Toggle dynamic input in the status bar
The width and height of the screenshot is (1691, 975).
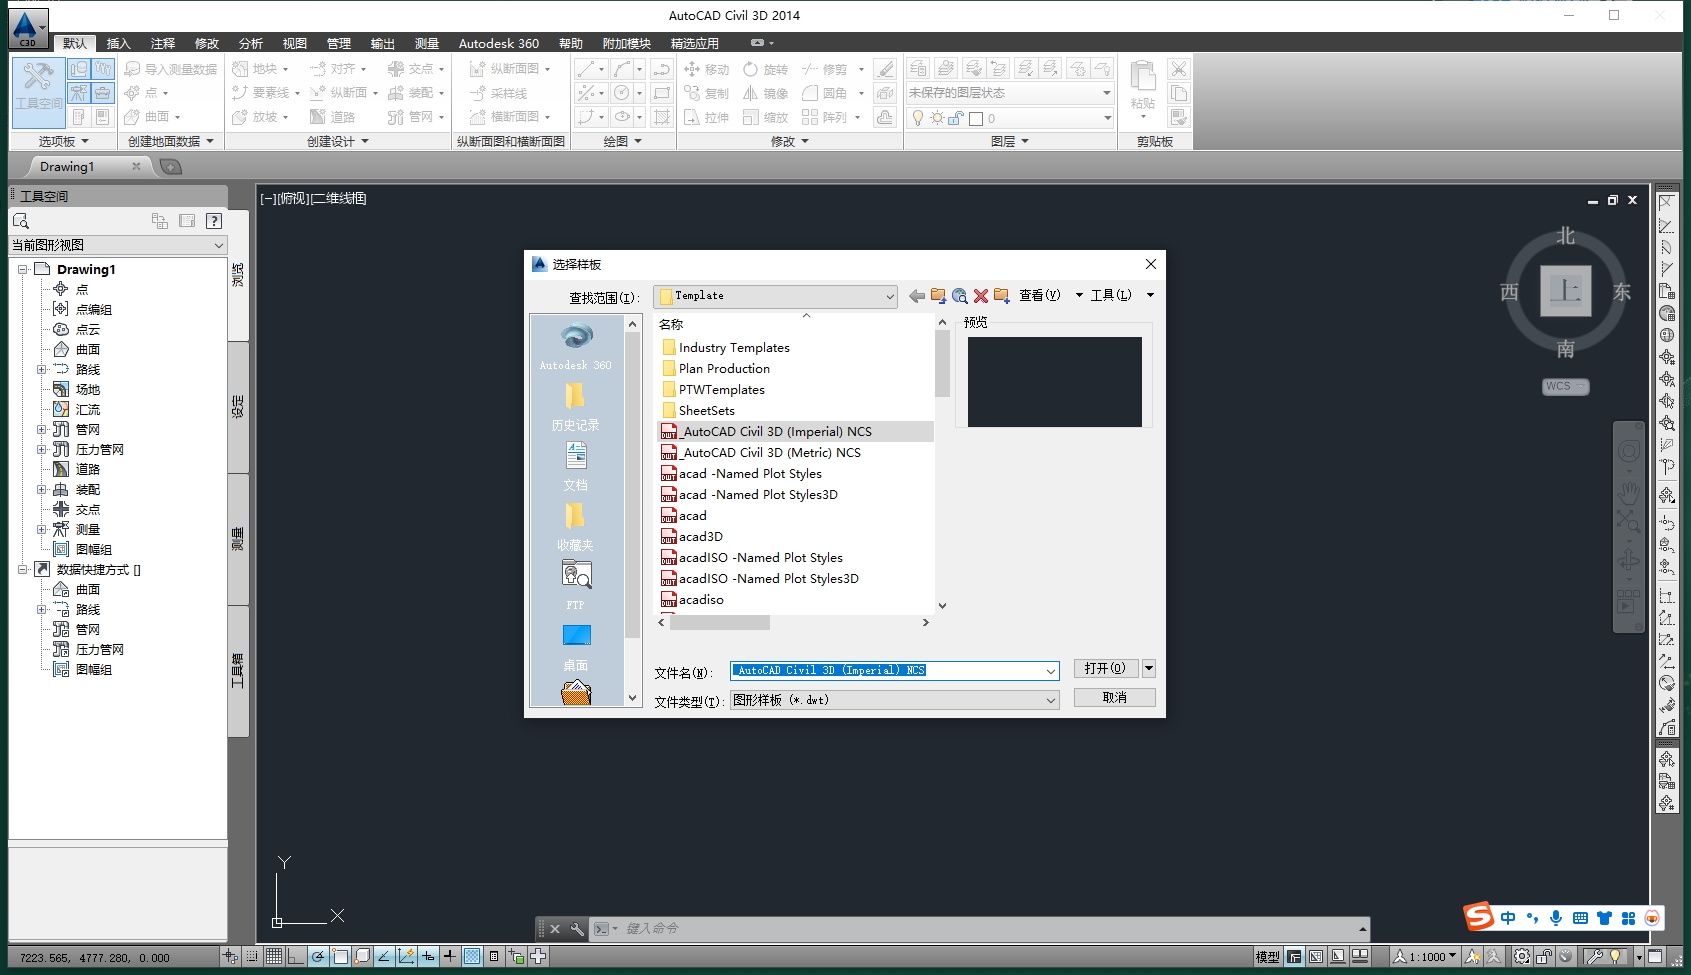(428, 957)
